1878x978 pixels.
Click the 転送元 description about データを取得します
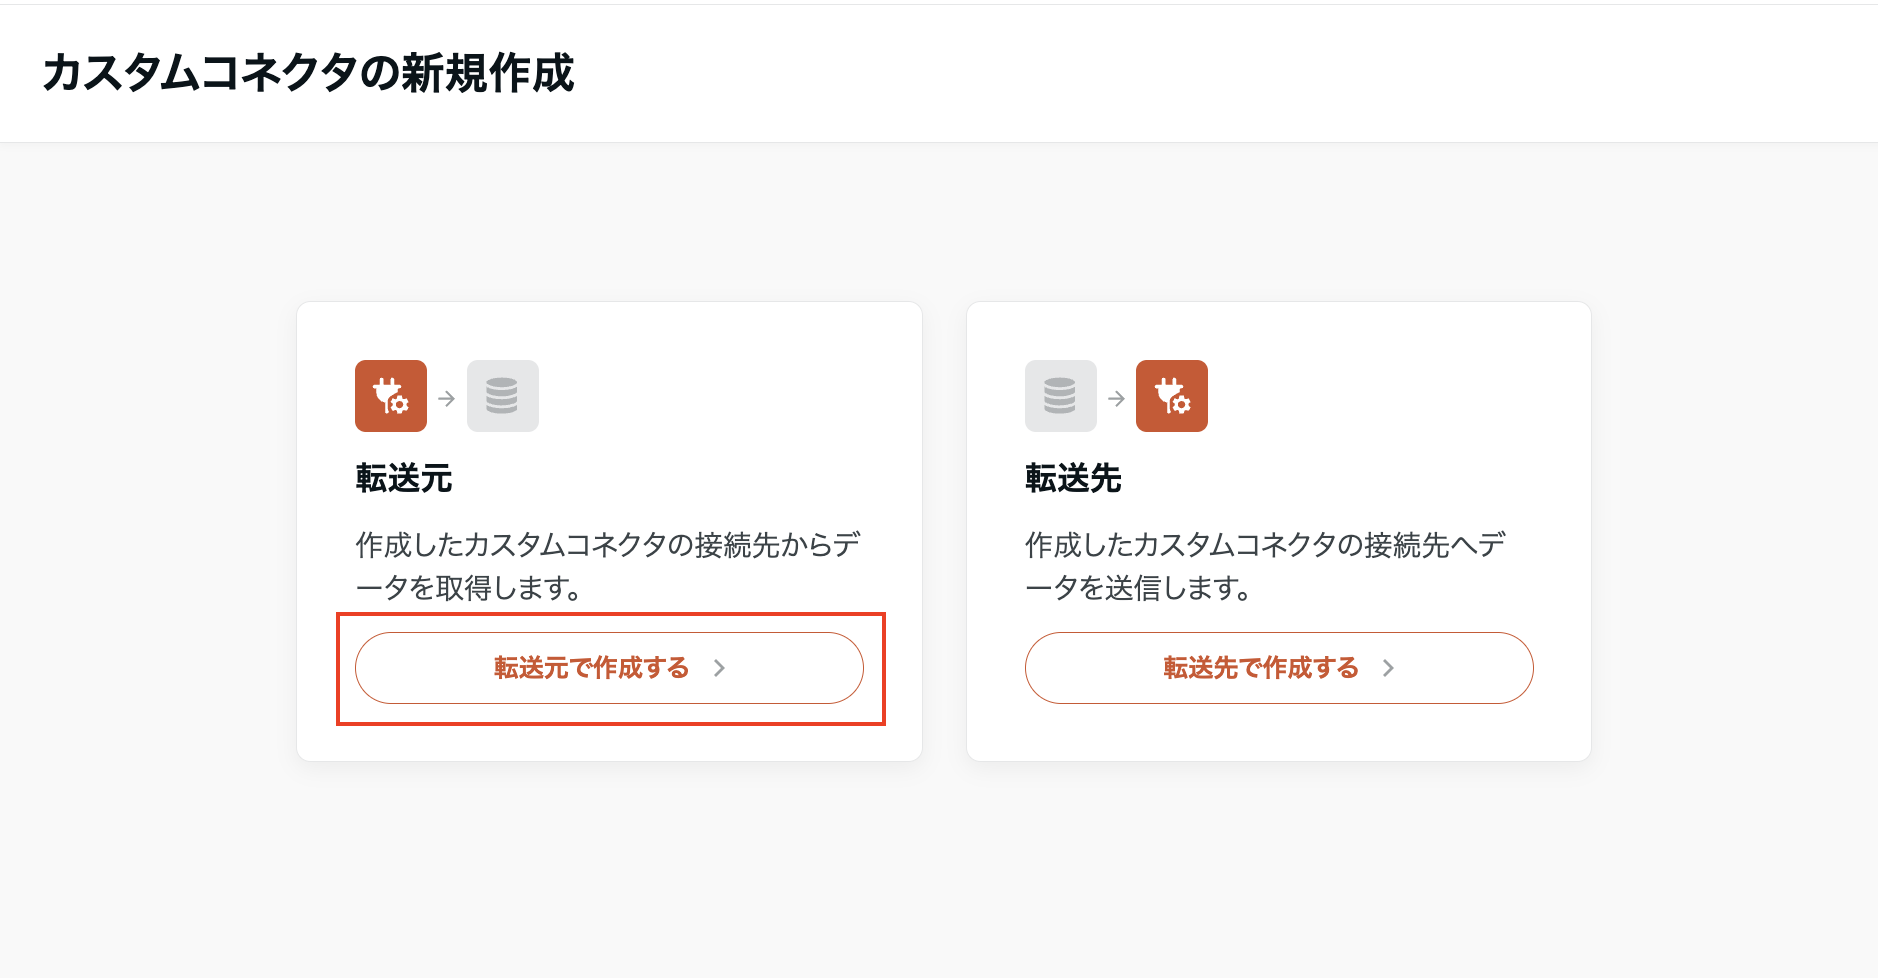pyautogui.click(x=608, y=566)
